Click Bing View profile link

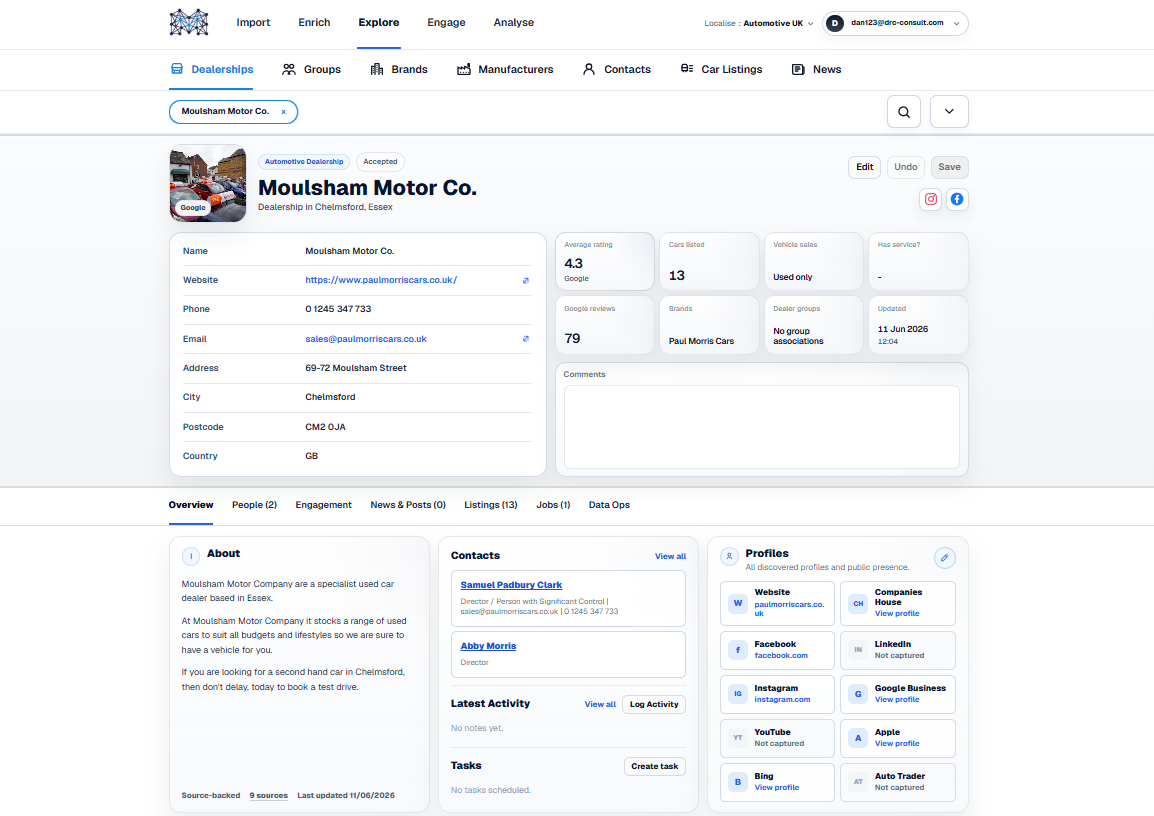pyautogui.click(x=776, y=787)
